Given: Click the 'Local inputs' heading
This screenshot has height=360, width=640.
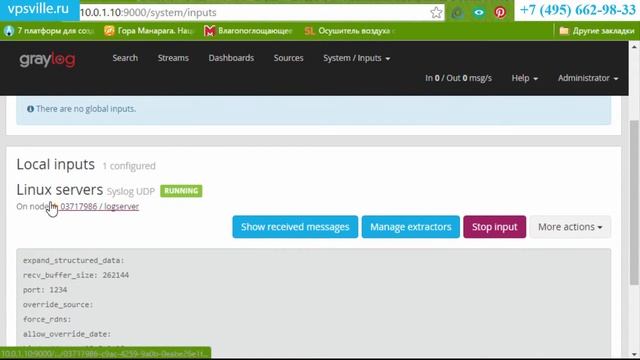Looking at the screenshot, I should pyautogui.click(x=56, y=164).
